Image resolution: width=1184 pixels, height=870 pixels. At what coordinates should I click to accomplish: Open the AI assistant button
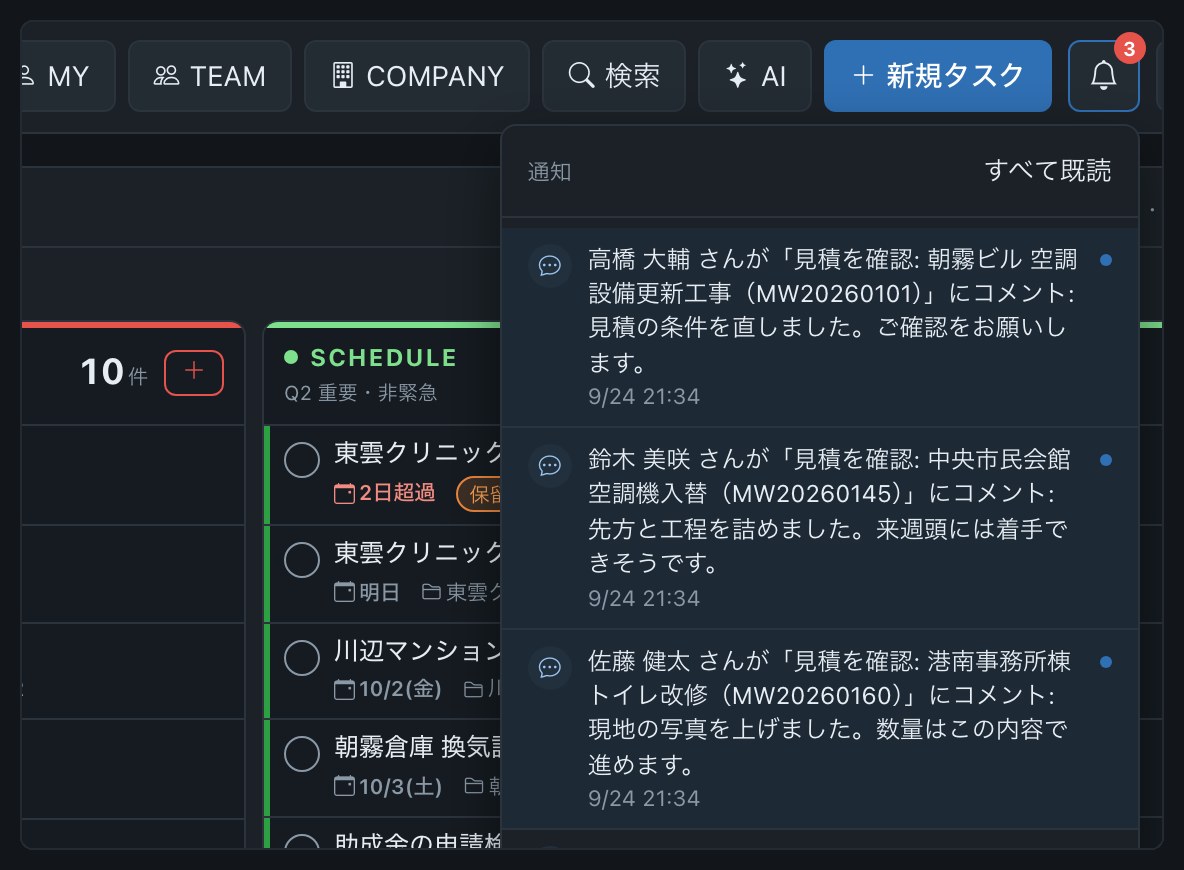tap(754, 76)
